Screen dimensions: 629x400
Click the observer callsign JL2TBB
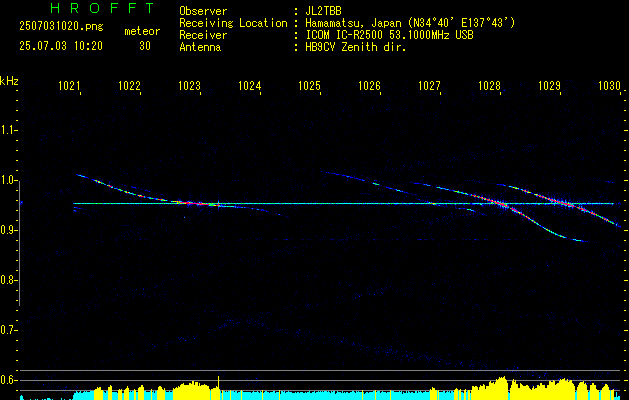click(323, 11)
